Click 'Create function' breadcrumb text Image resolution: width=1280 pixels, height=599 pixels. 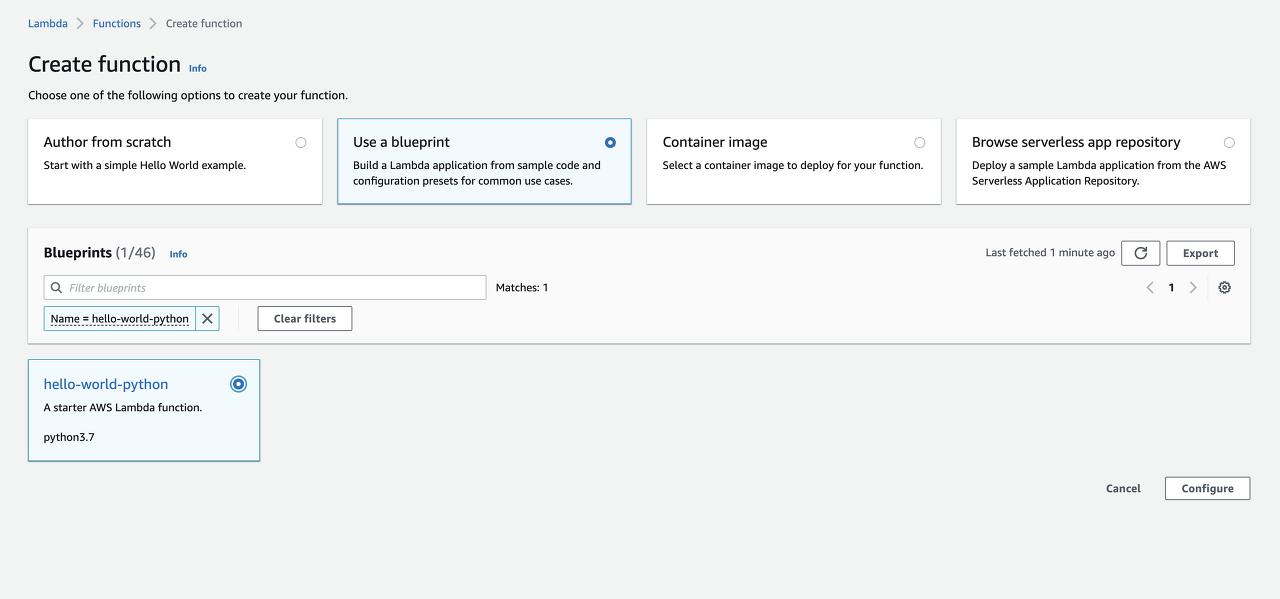204,23
